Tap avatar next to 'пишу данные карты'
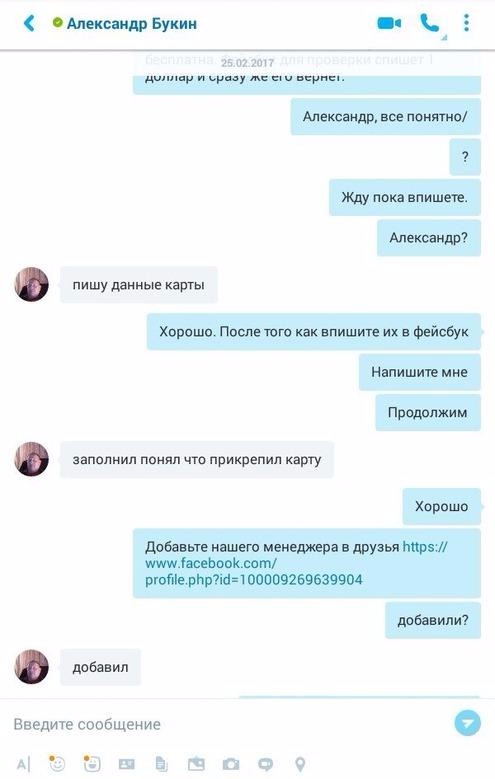This screenshot has height=779, width=495. 32,285
